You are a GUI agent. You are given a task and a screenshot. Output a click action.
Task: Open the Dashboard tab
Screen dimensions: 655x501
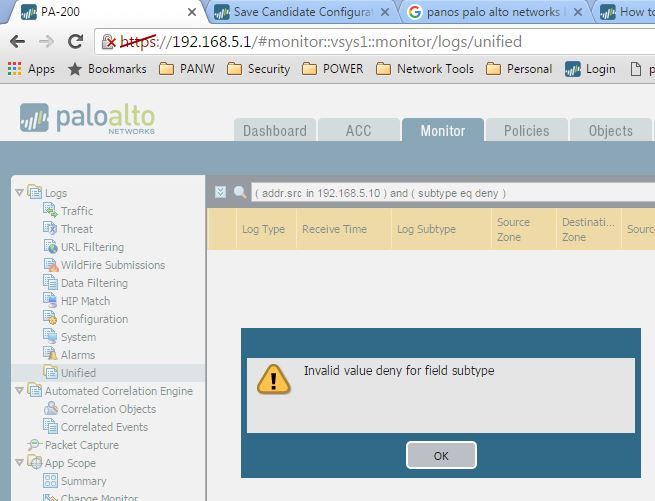tap(275, 130)
